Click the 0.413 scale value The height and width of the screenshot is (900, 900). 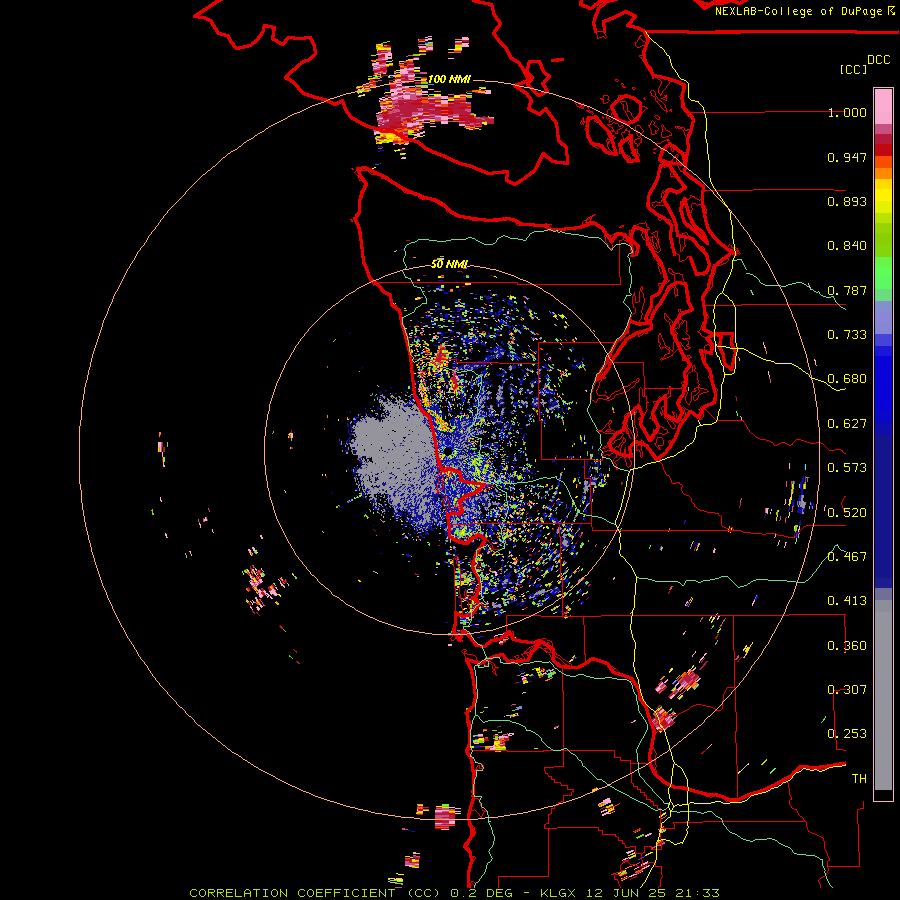pos(847,601)
